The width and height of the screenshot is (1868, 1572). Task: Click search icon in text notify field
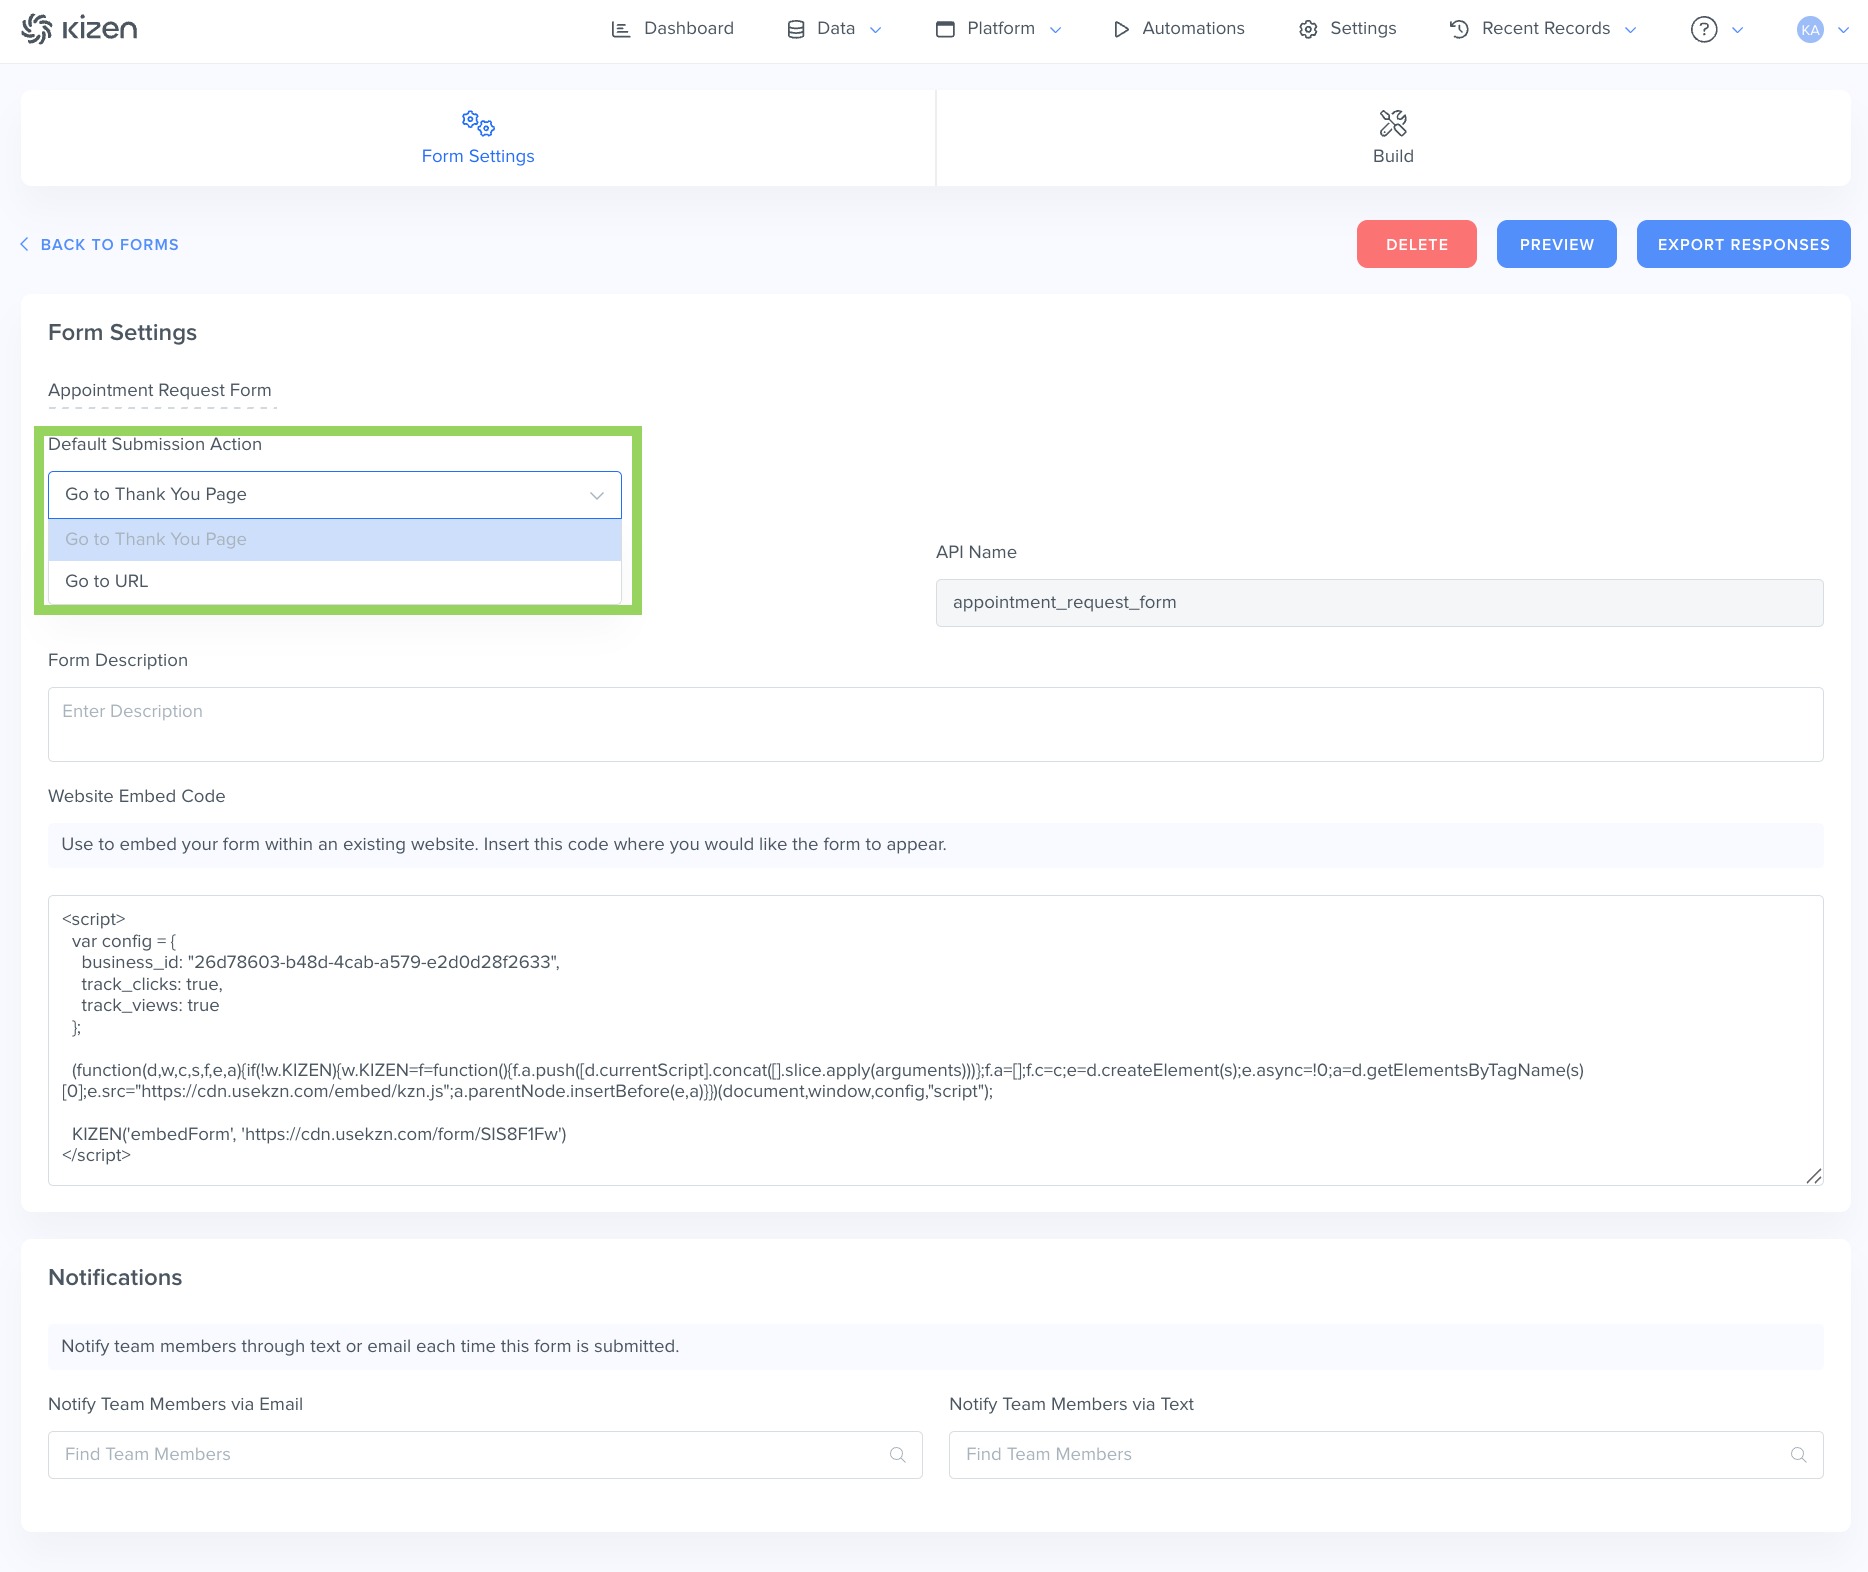click(x=1798, y=1455)
